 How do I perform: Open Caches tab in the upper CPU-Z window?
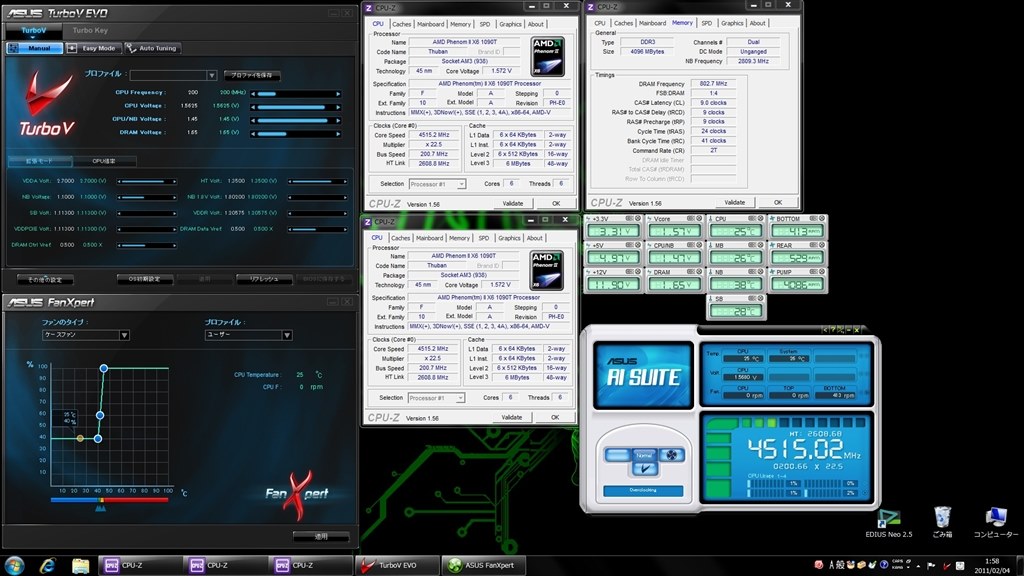pyautogui.click(x=402, y=24)
